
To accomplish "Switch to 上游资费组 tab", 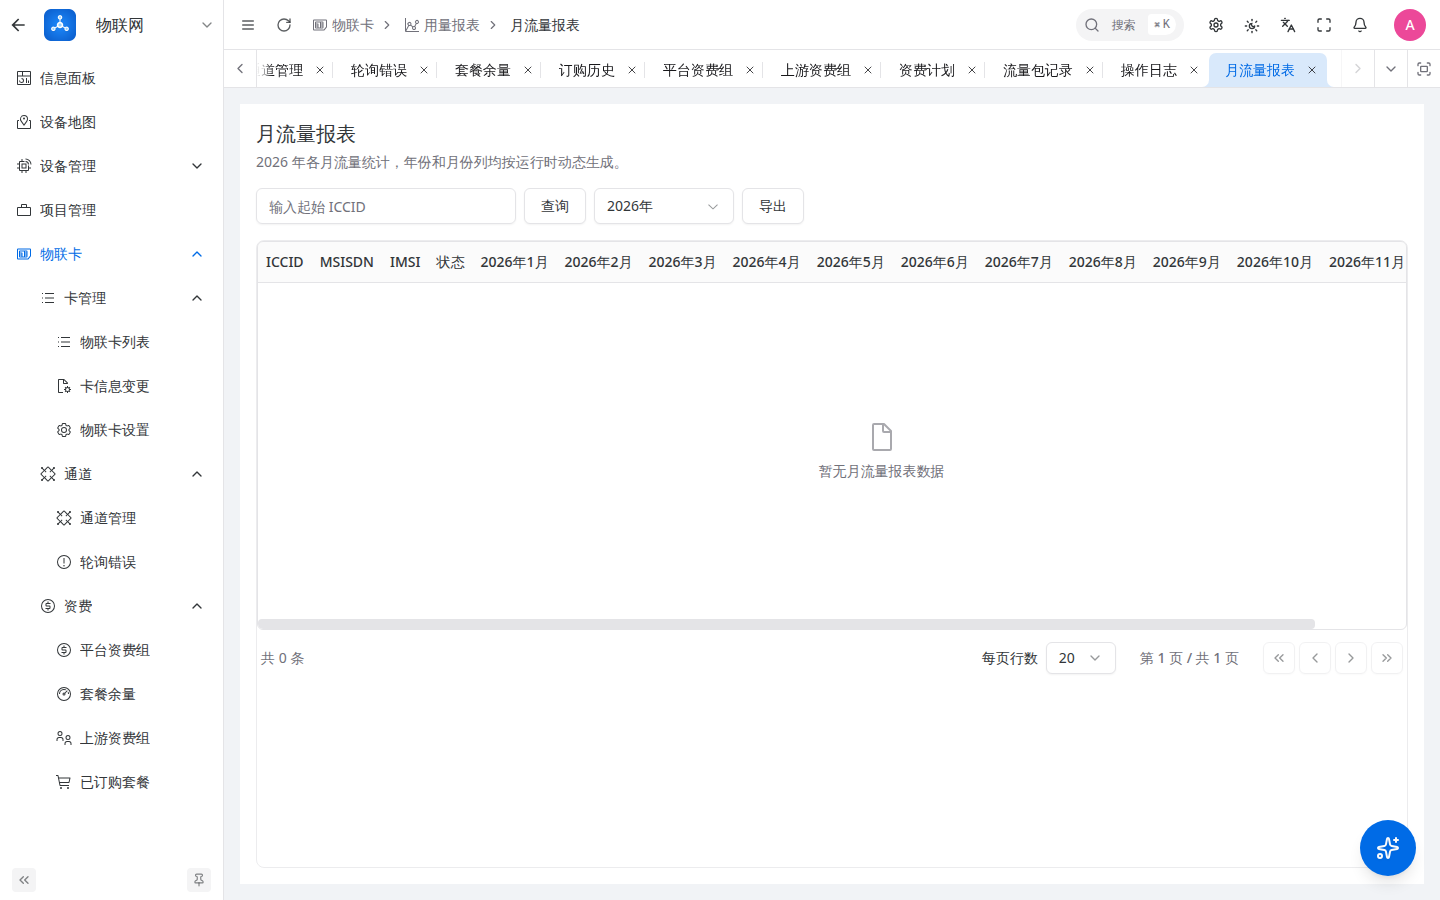I will pos(816,70).
